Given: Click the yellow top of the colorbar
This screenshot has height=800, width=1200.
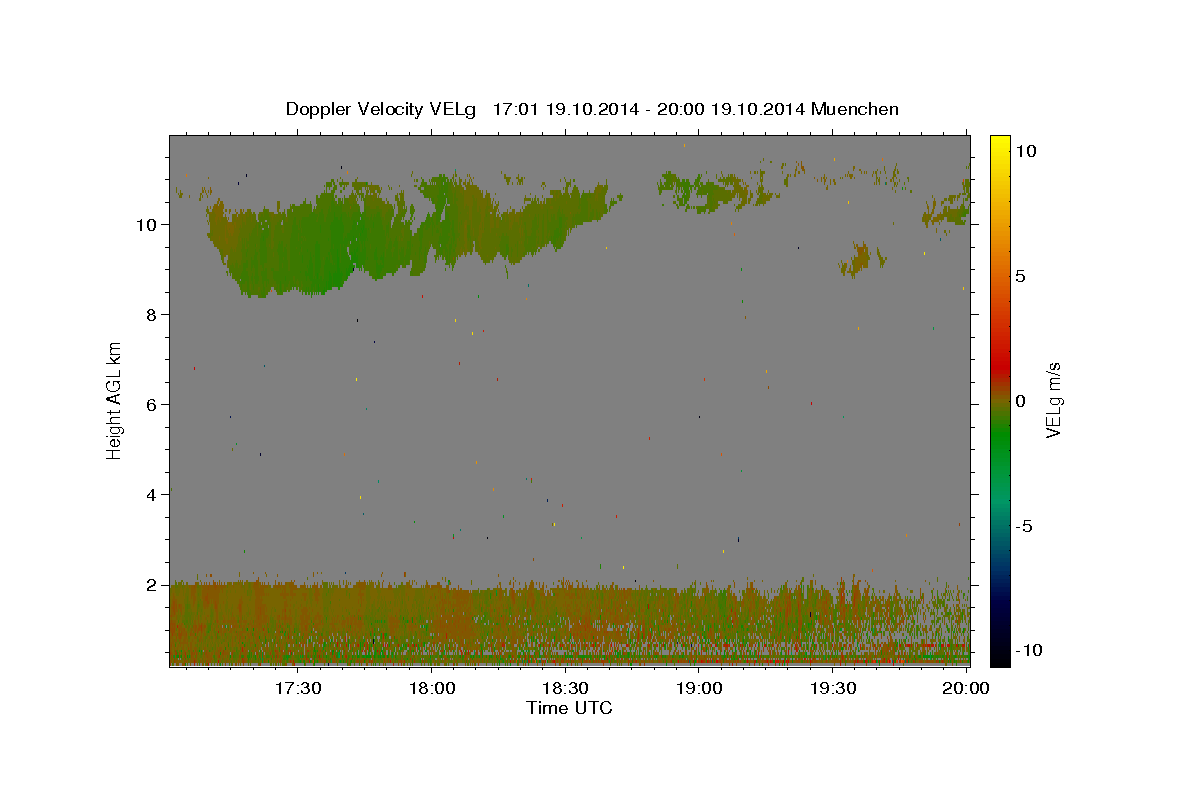Looking at the screenshot, I should [1000, 145].
